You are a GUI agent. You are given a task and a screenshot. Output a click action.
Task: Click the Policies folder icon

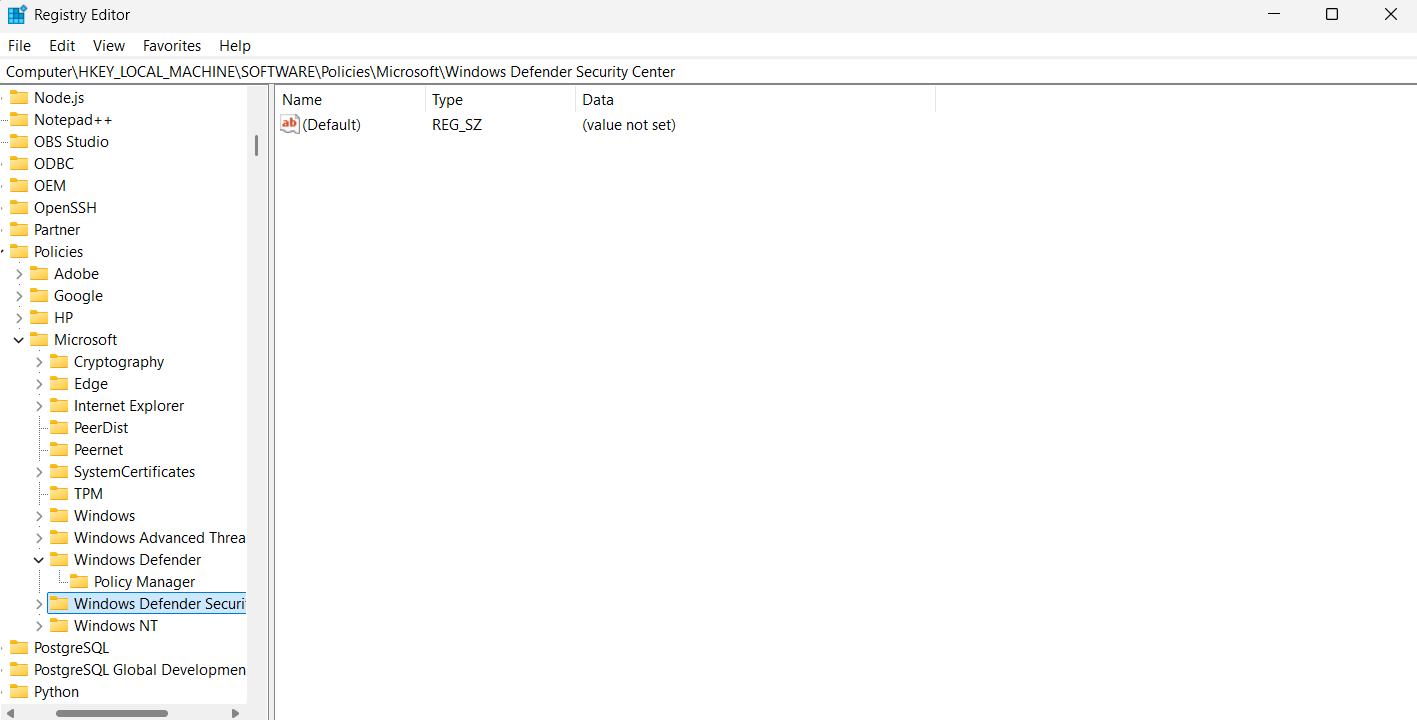pyautogui.click(x=19, y=251)
